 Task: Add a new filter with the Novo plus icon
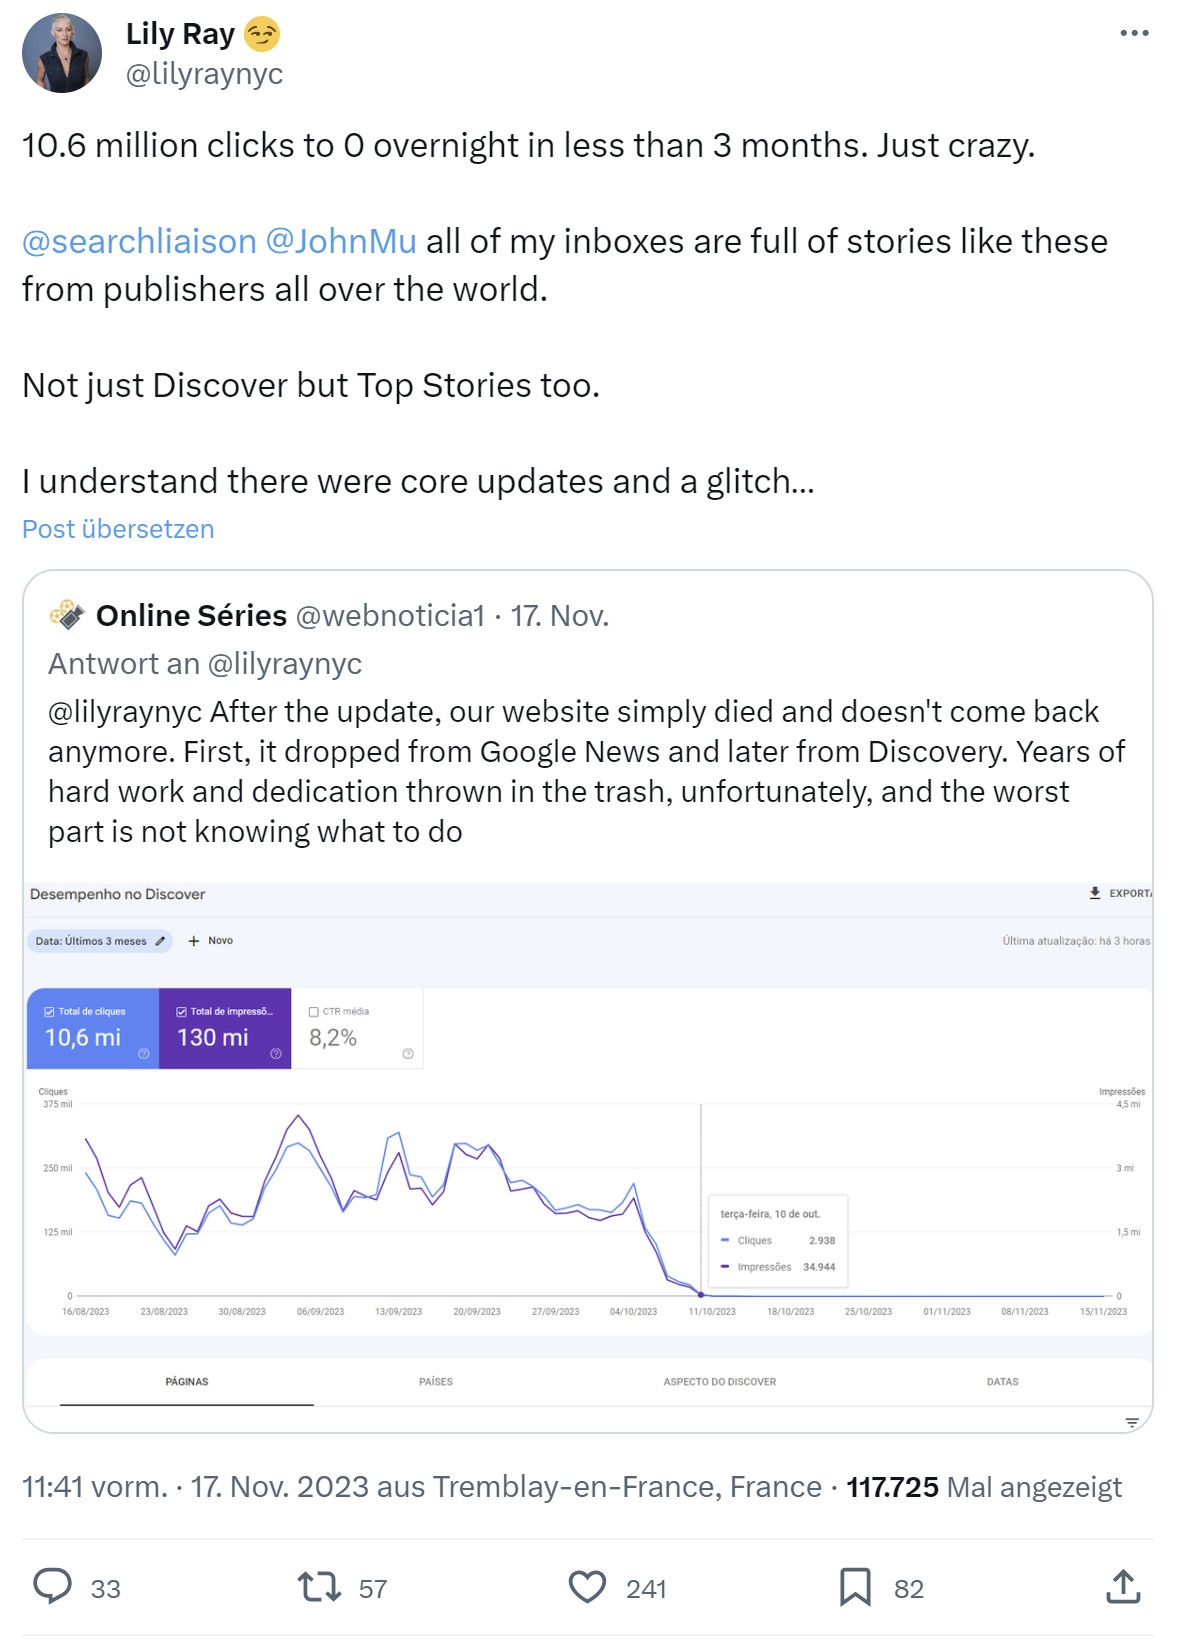tap(192, 941)
